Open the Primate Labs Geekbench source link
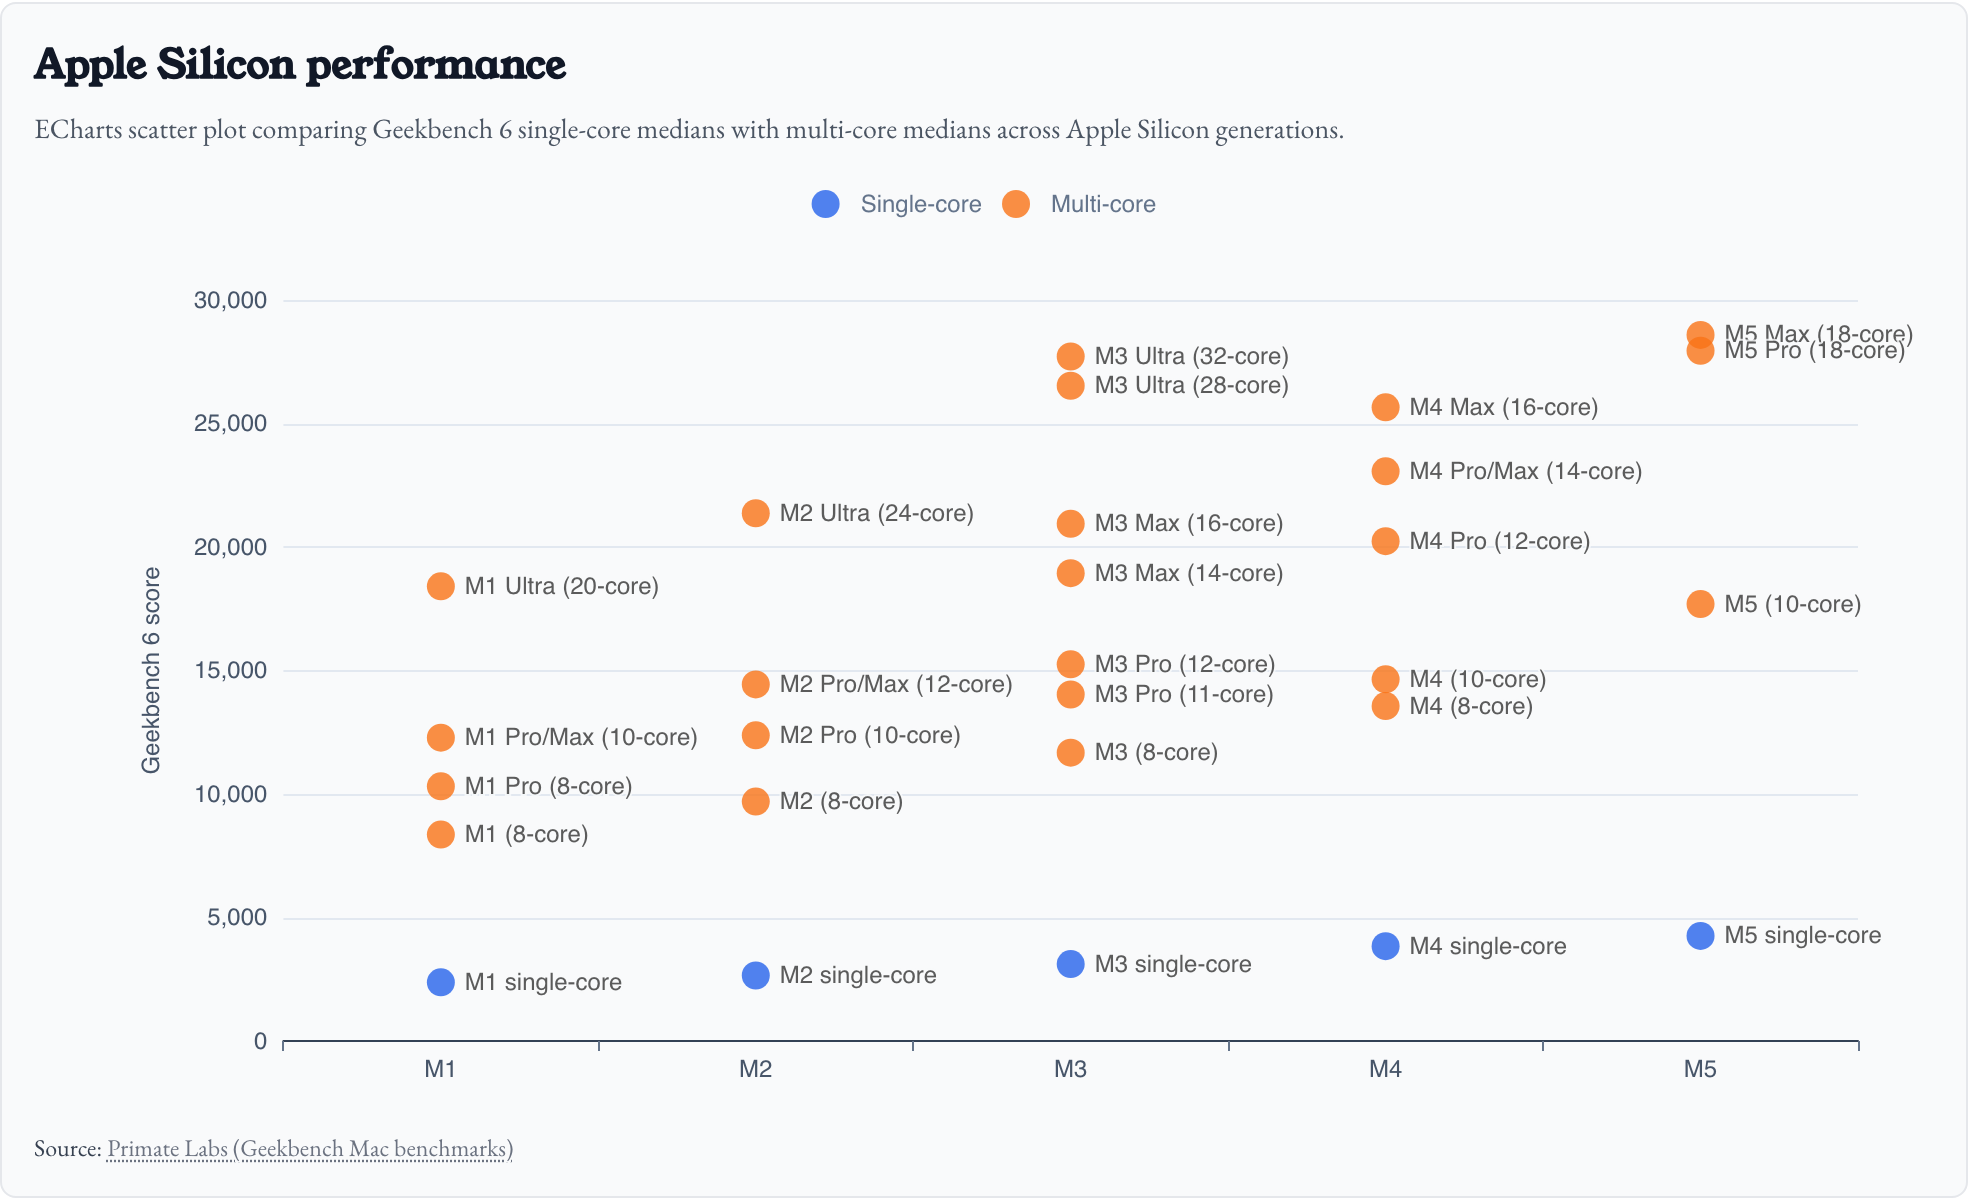Screen dimensions: 1968x1198 [x=309, y=1148]
